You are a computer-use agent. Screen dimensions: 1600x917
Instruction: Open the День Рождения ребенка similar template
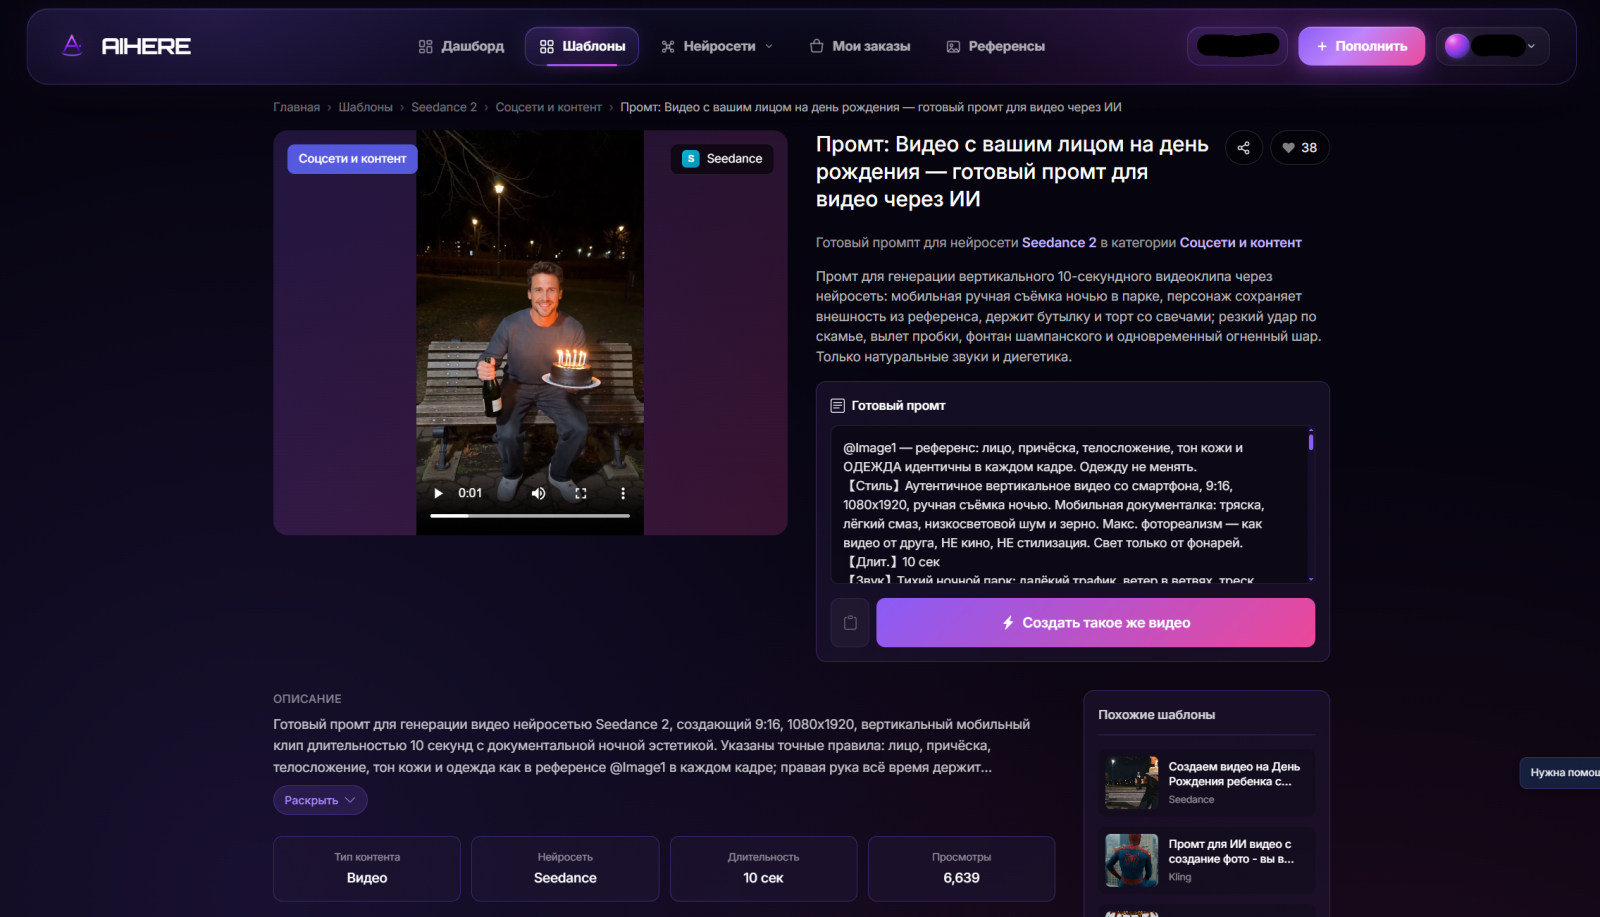click(x=1207, y=782)
